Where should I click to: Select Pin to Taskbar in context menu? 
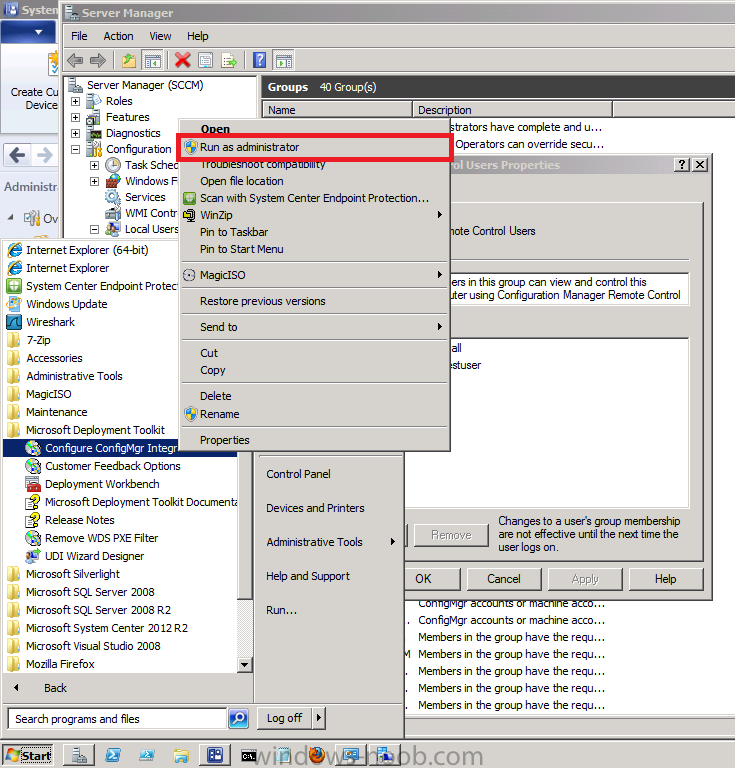[x=315, y=232]
